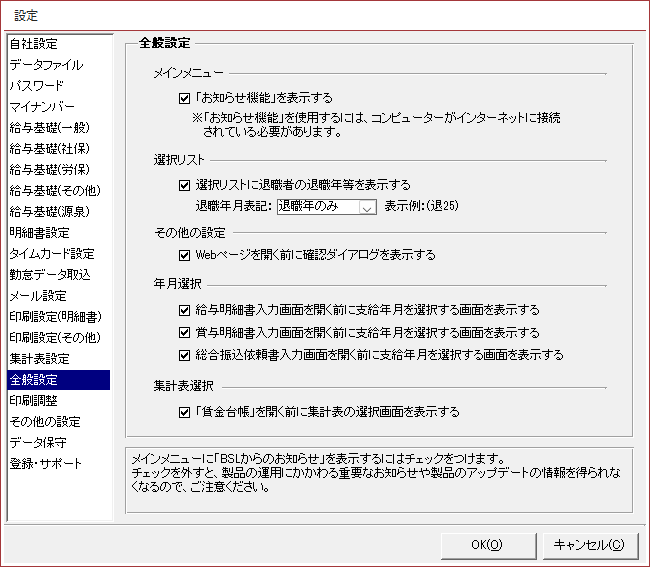The width and height of the screenshot is (650, 567).
Task: Toggle Webページを開く前に確認ダイアログを表示する checkbox
Action: tap(184, 255)
